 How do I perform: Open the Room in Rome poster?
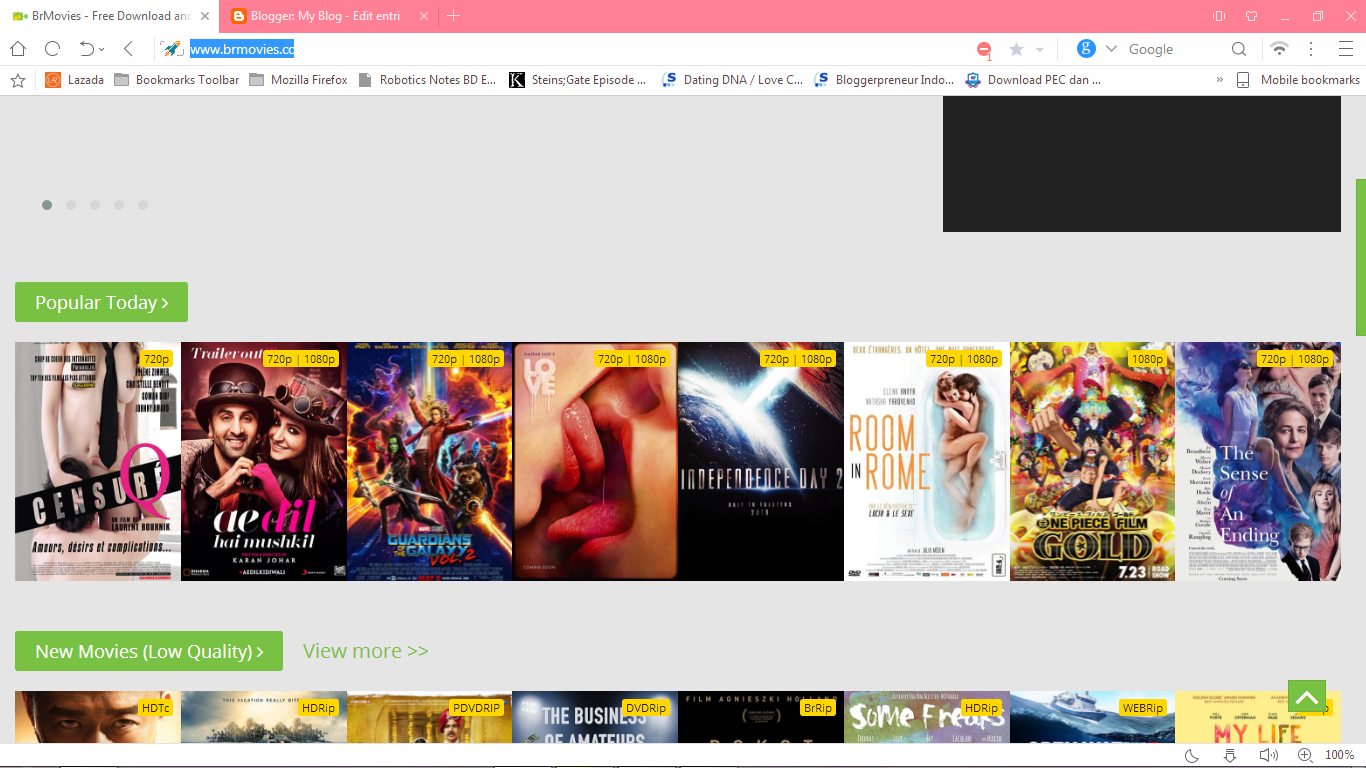pyautogui.click(x=927, y=461)
